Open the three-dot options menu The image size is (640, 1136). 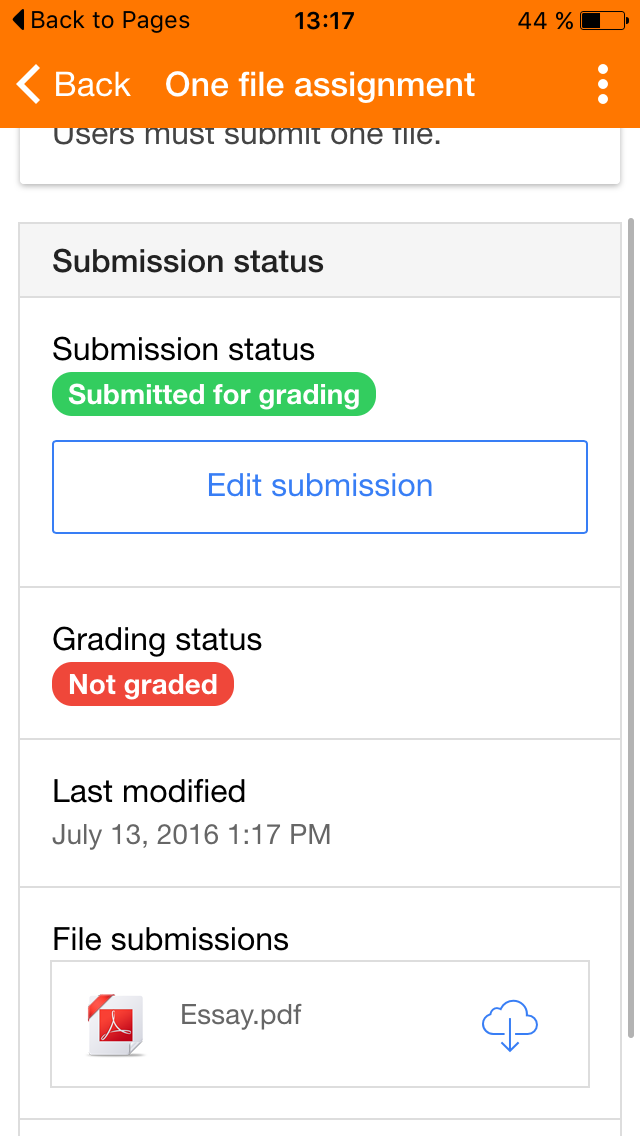click(x=602, y=85)
